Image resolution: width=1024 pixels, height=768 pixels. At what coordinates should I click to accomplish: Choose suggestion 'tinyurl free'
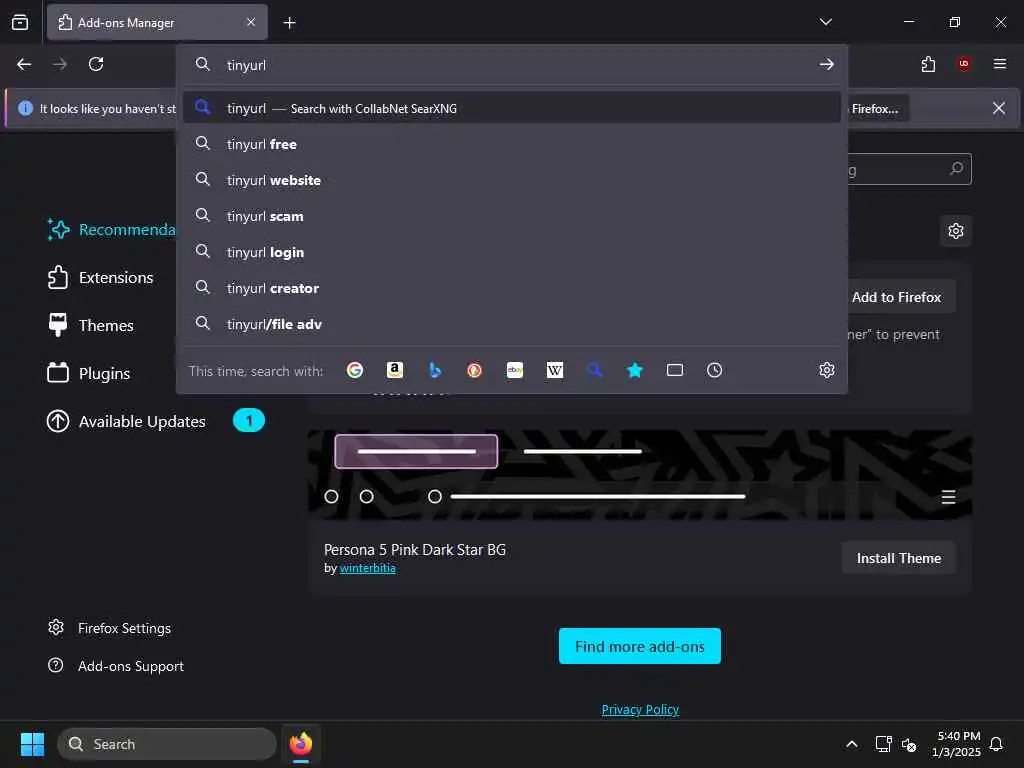coord(511,144)
